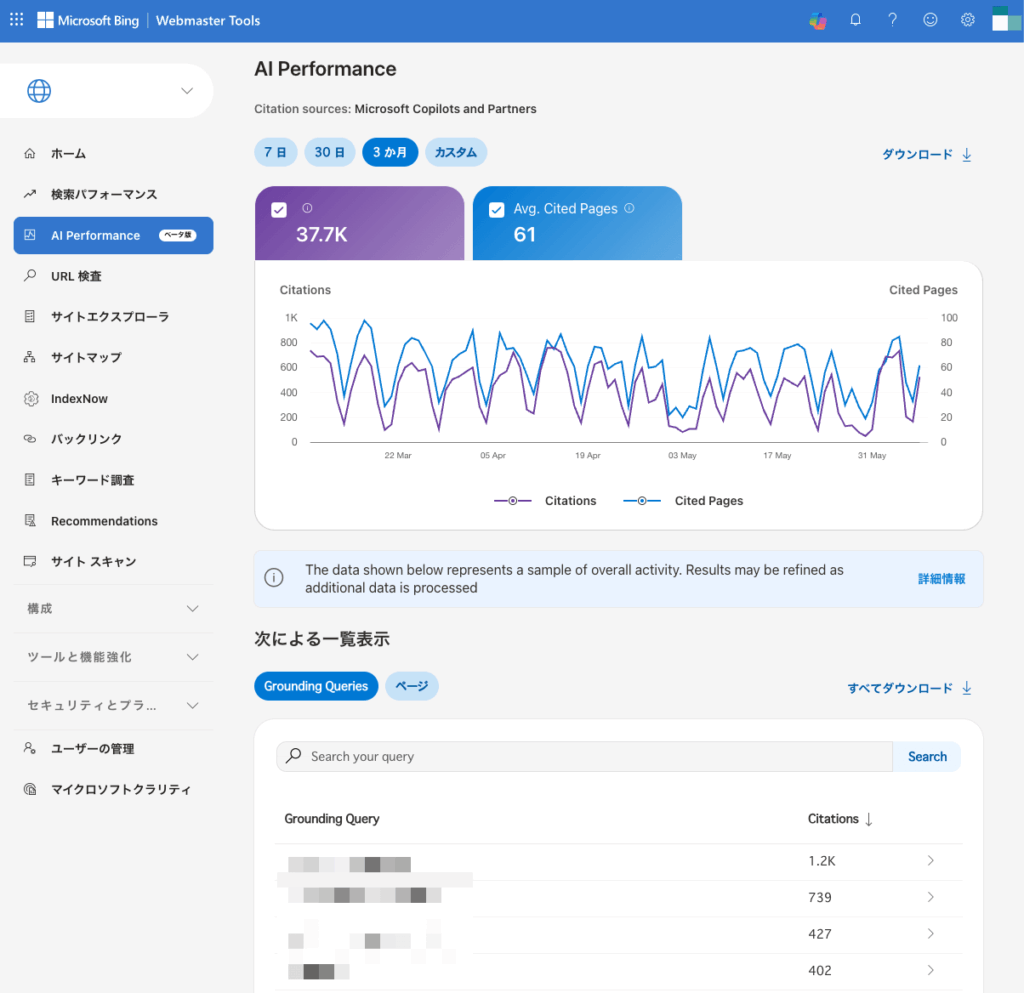Click the Recommendations icon

(x=30, y=520)
